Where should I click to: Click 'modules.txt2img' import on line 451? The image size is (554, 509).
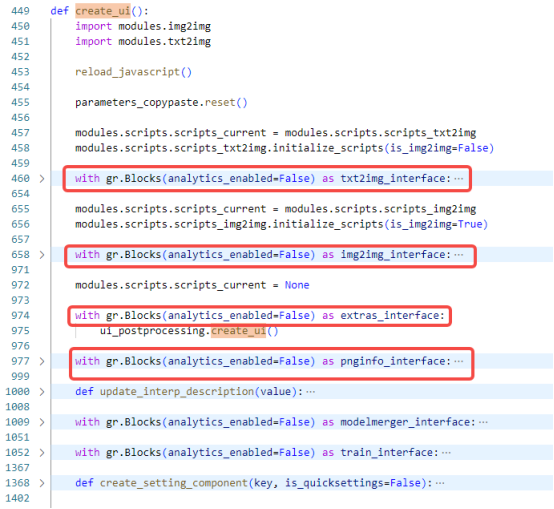[165, 42]
